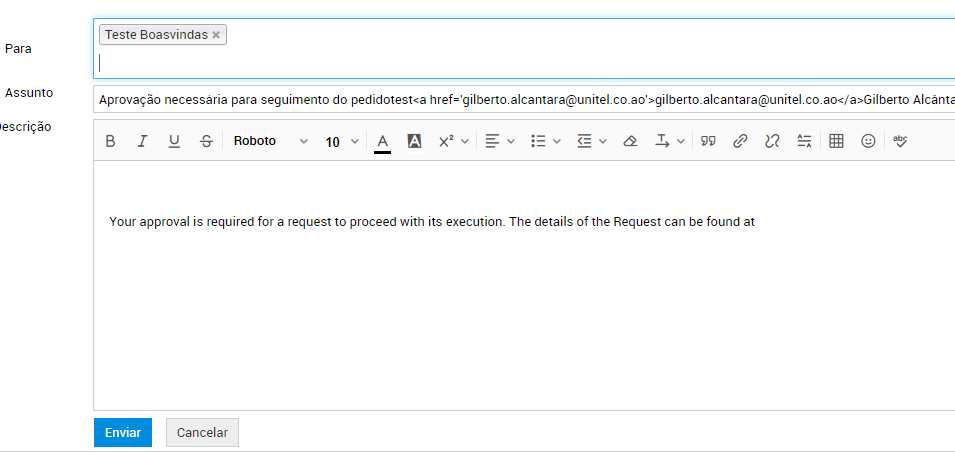955x452 pixels.
Task: Click into the Assunto subject field
Action: click(x=524, y=99)
